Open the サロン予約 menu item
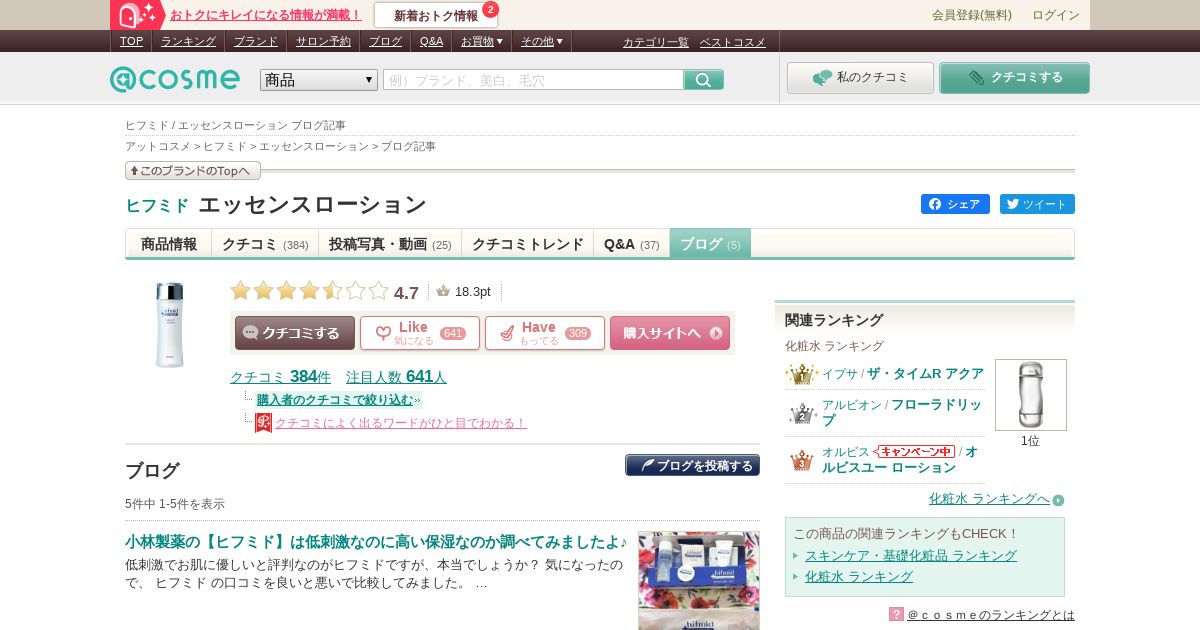Image resolution: width=1200 pixels, height=630 pixels. click(x=324, y=41)
